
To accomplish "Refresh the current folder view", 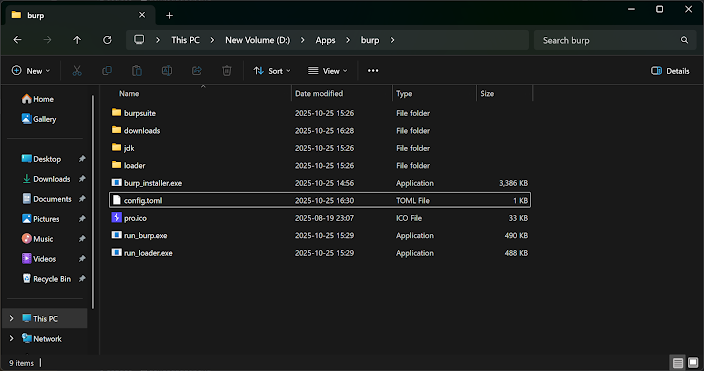I will coord(107,40).
